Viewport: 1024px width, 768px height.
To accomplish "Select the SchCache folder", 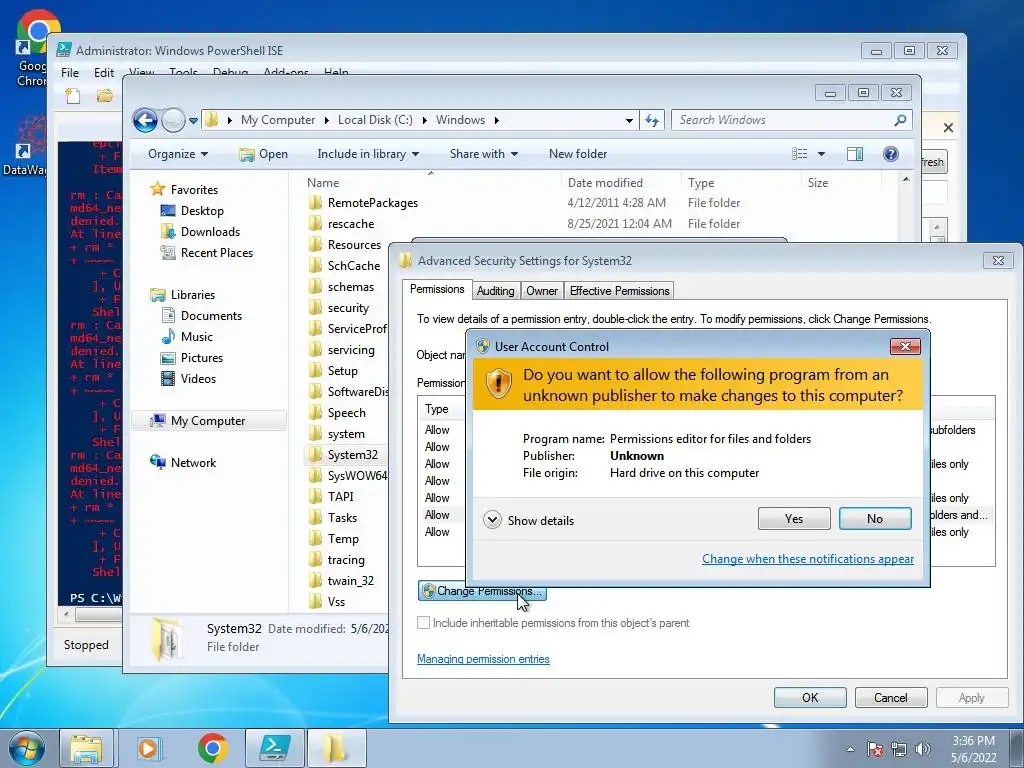I will point(353,266).
